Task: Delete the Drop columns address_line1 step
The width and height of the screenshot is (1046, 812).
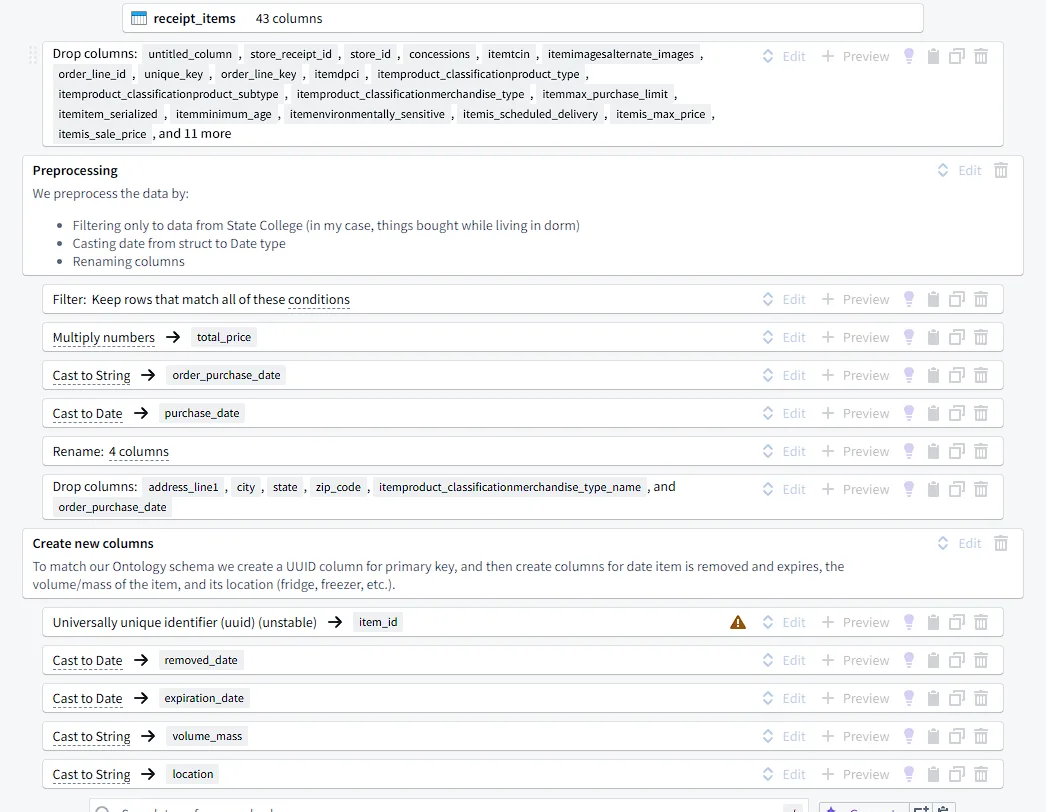Action: tap(981, 489)
